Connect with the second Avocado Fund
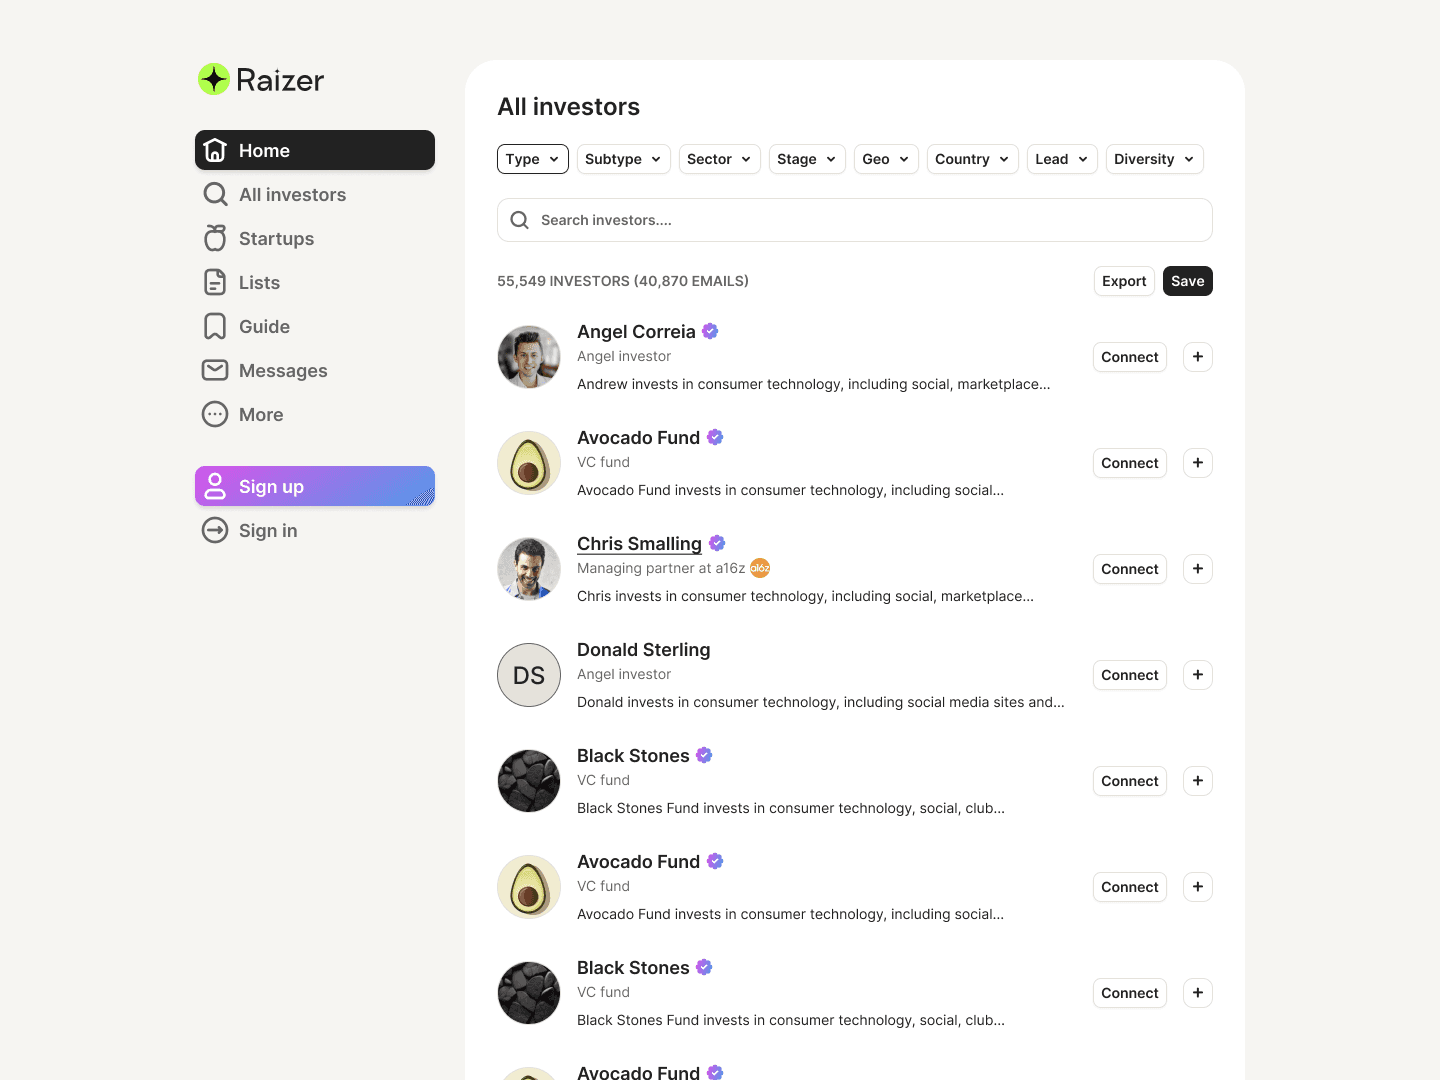 click(x=1130, y=887)
